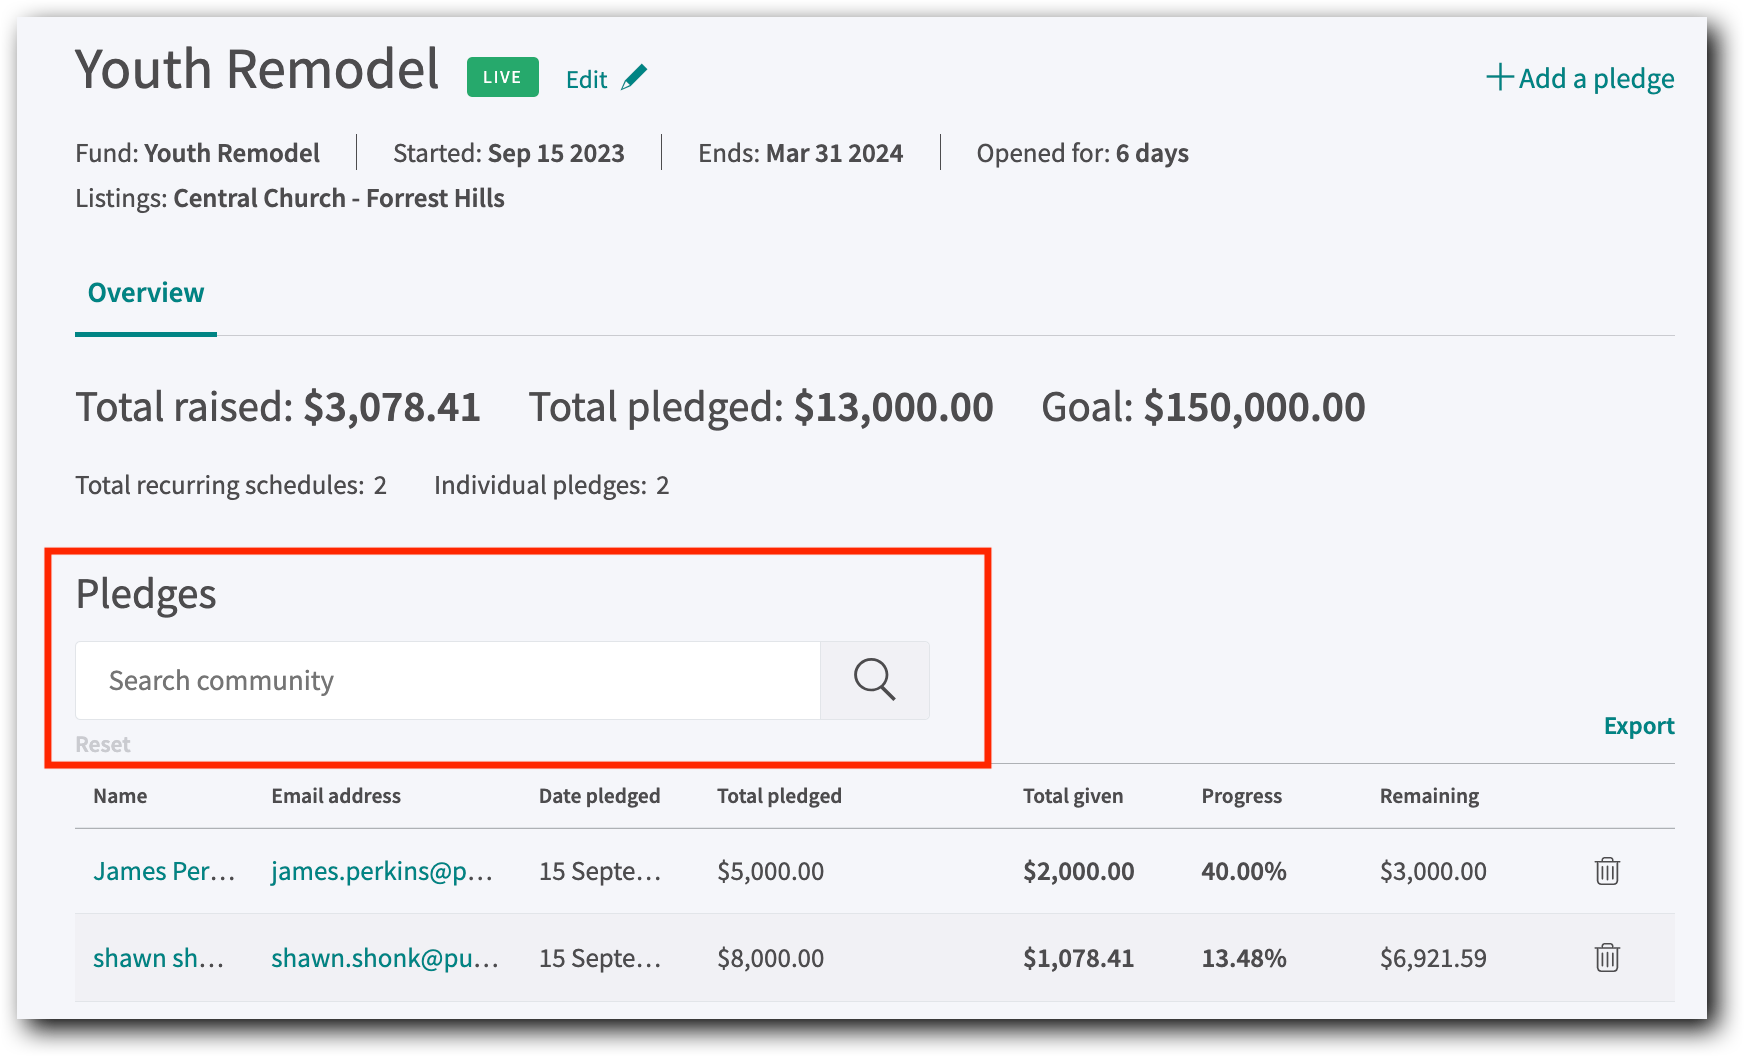Delete James Perkins' pledge using the trash icon

[x=1607, y=871]
